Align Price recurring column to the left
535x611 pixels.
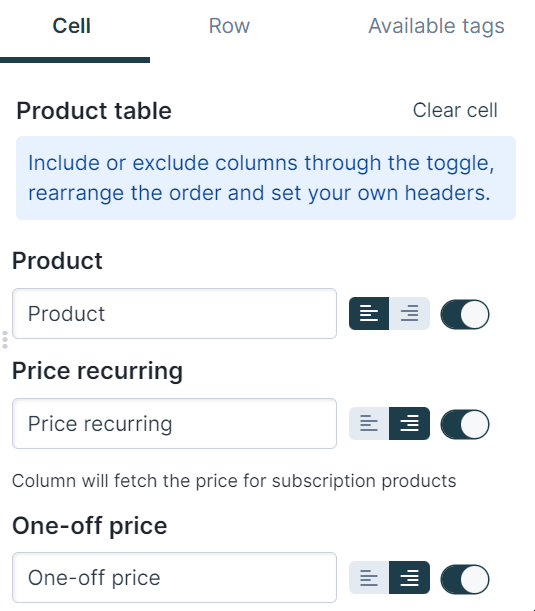pyautogui.click(x=369, y=424)
